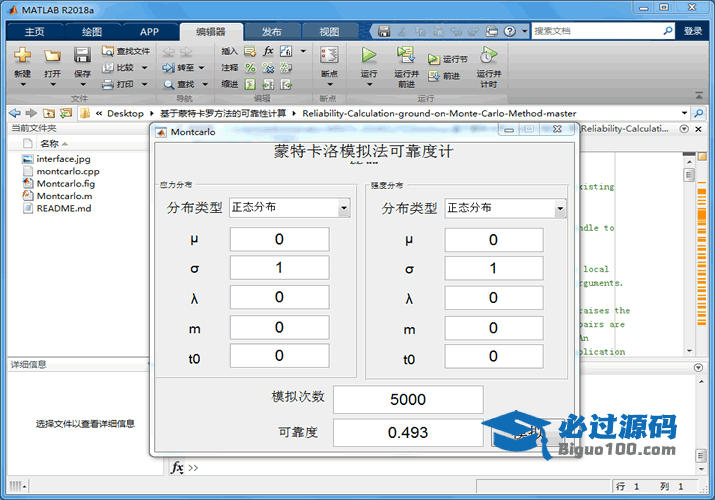715x500 pixels.
Task: Open the Publish (发布) tab
Action: click(272, 31)
